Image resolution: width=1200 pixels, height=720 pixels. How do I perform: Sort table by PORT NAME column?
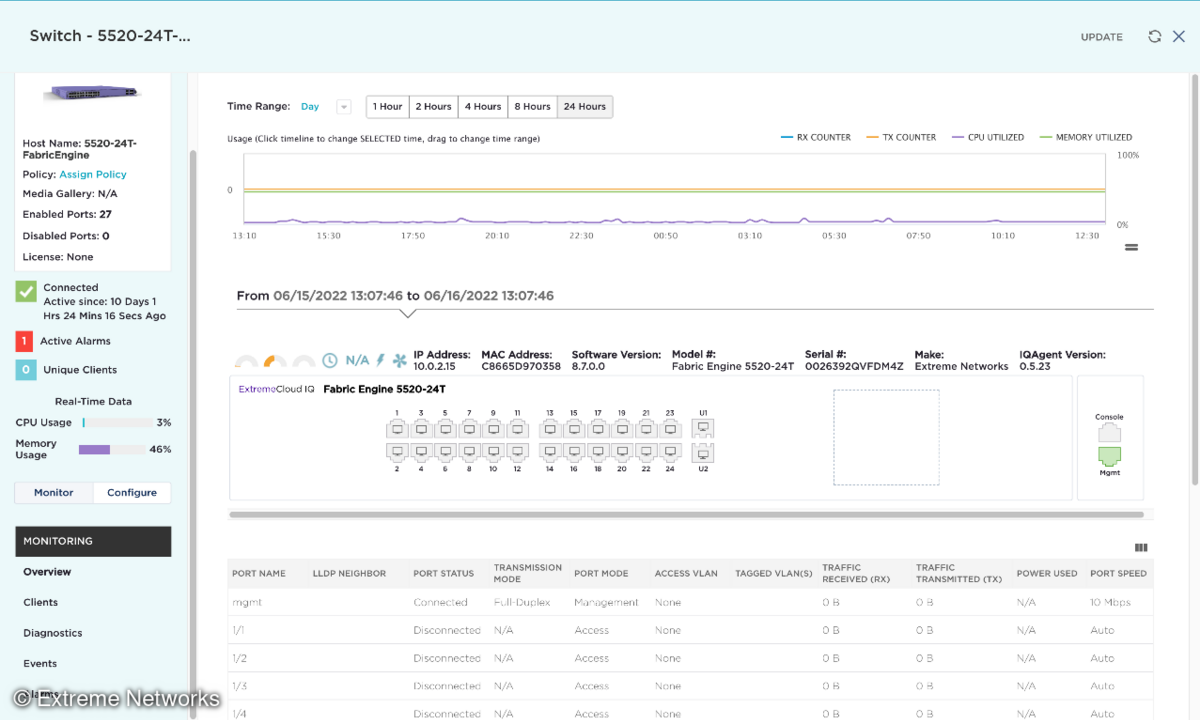259,574
